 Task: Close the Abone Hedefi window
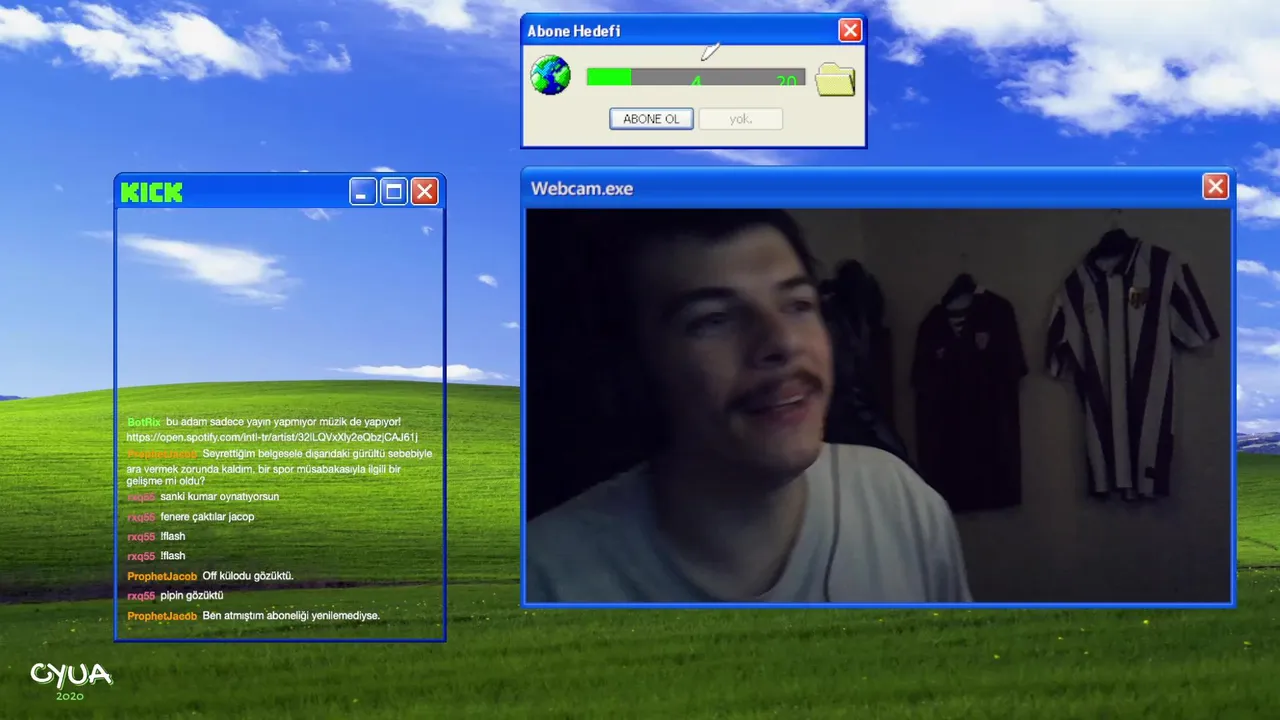pyautogui.click(x=850, y=31)
